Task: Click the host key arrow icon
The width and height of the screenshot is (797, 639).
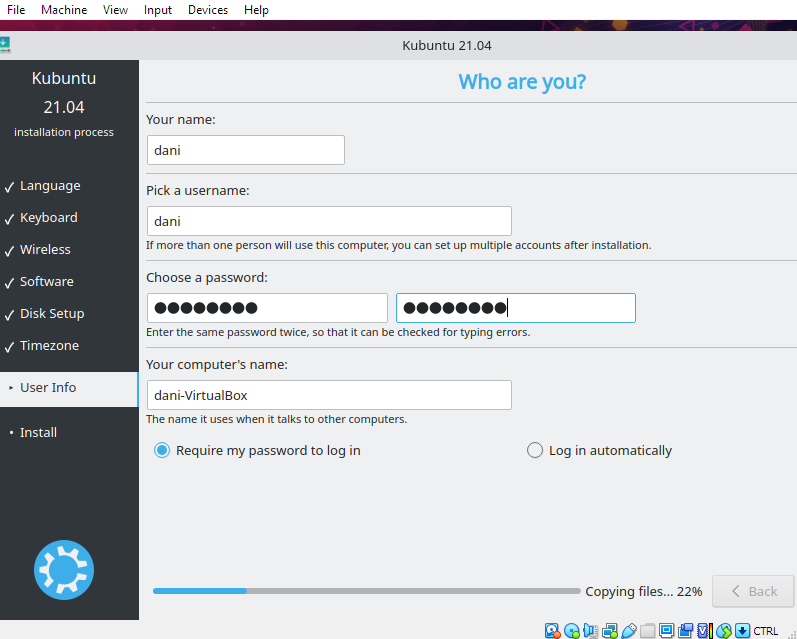Action: click(742, 631)
